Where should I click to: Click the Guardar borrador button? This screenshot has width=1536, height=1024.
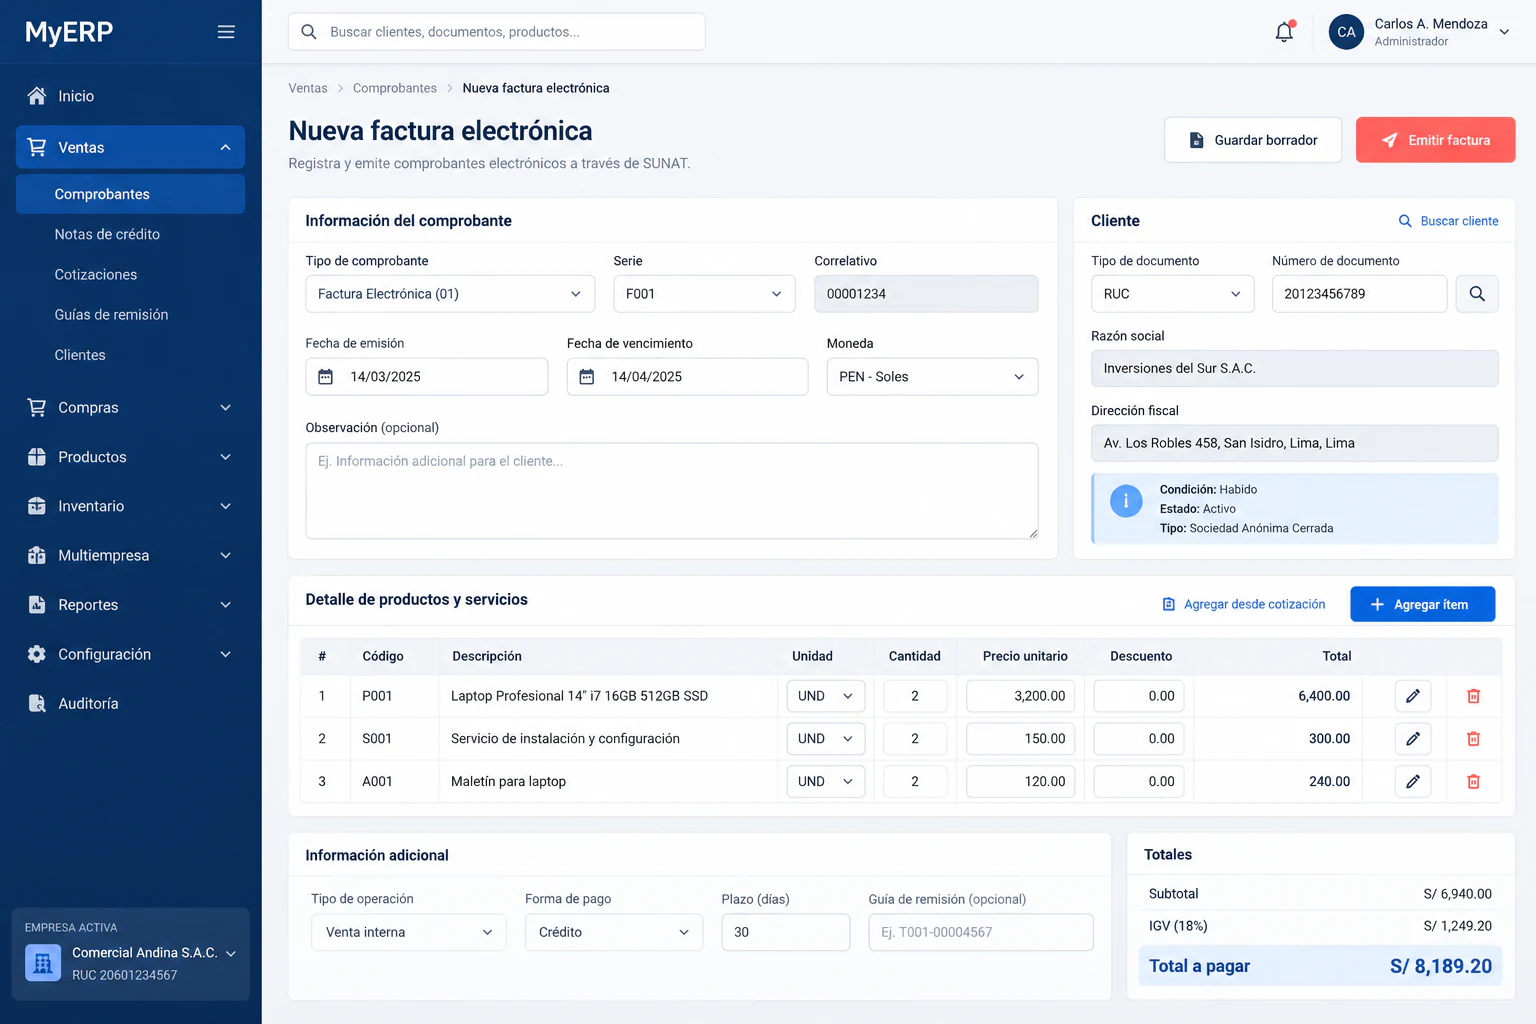[1253, 140]
